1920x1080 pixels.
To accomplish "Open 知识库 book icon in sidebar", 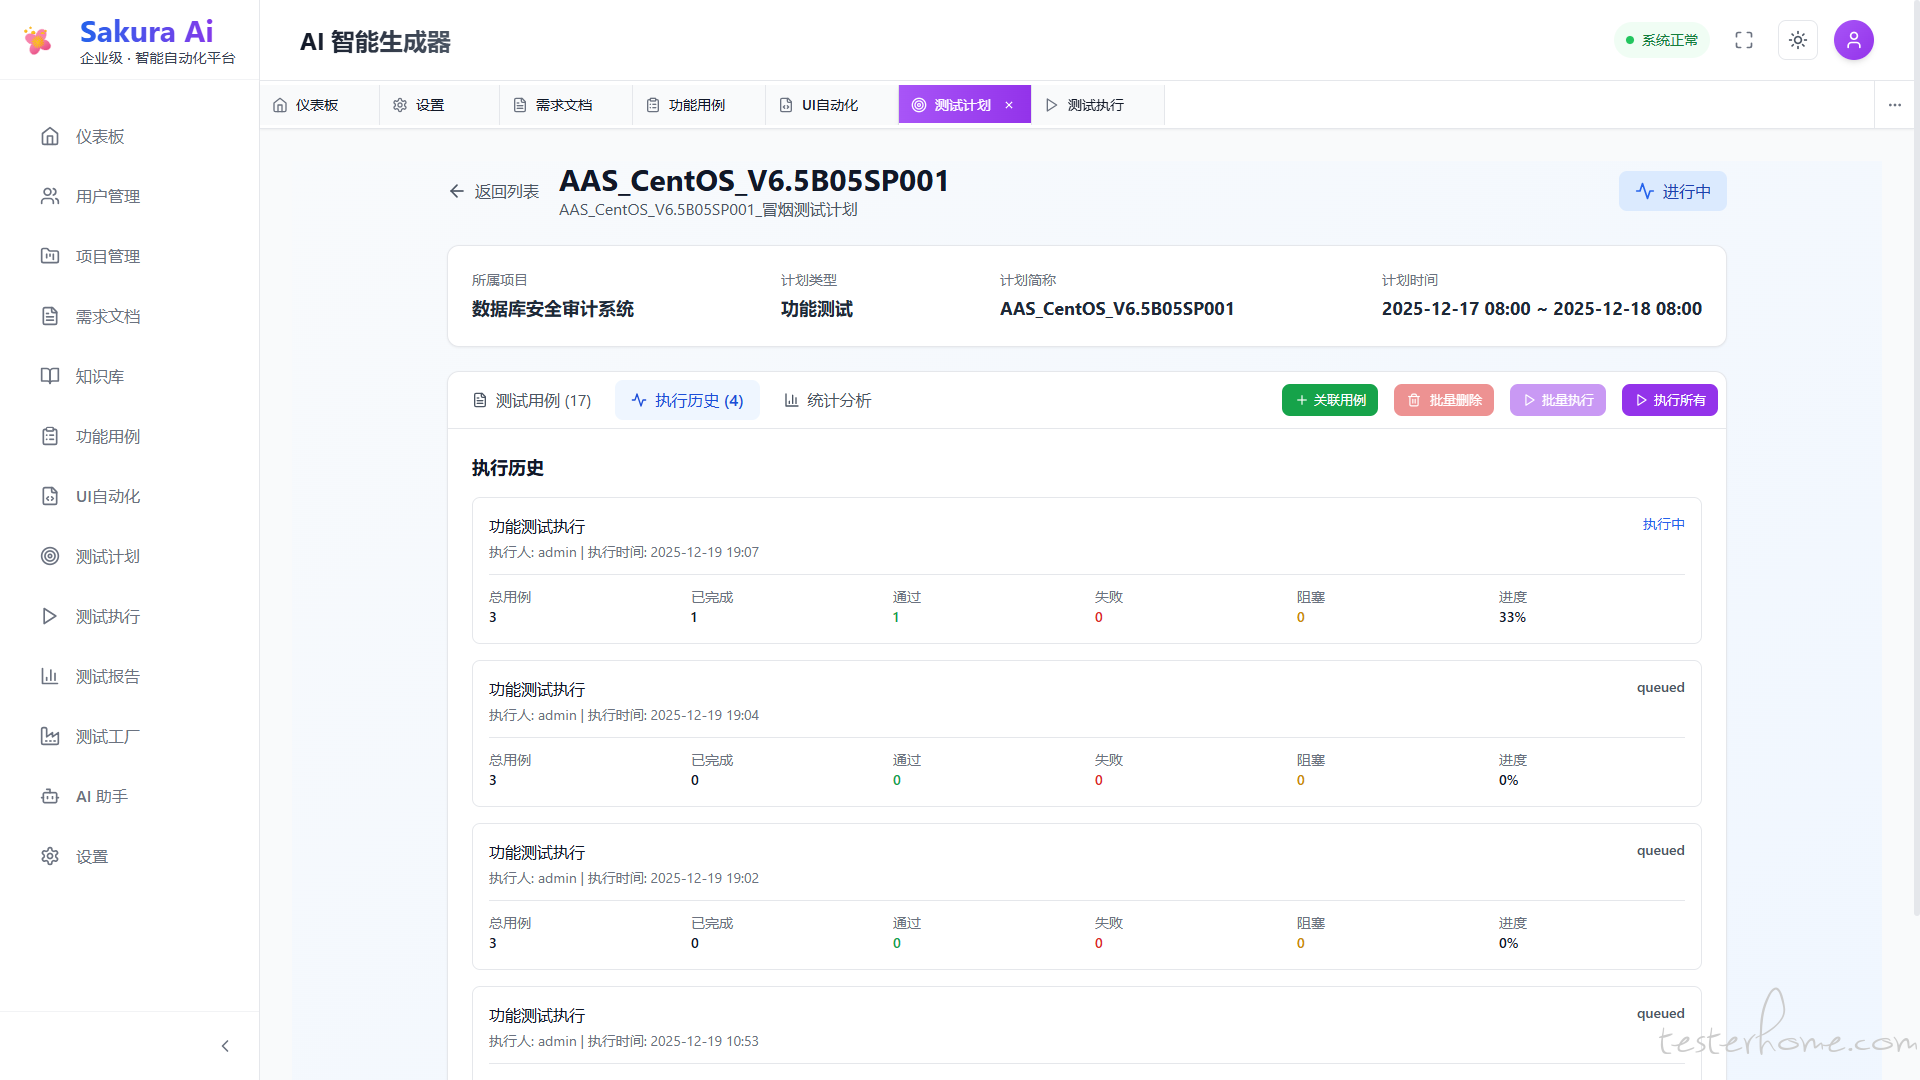I will [50, 376].
